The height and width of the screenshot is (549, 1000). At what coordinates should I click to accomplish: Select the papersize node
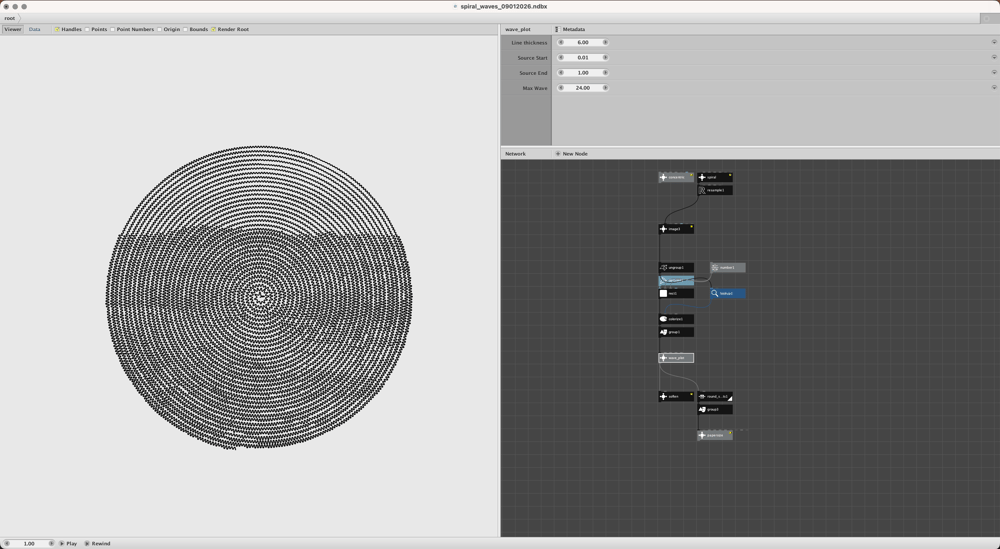tap(714, 435)
